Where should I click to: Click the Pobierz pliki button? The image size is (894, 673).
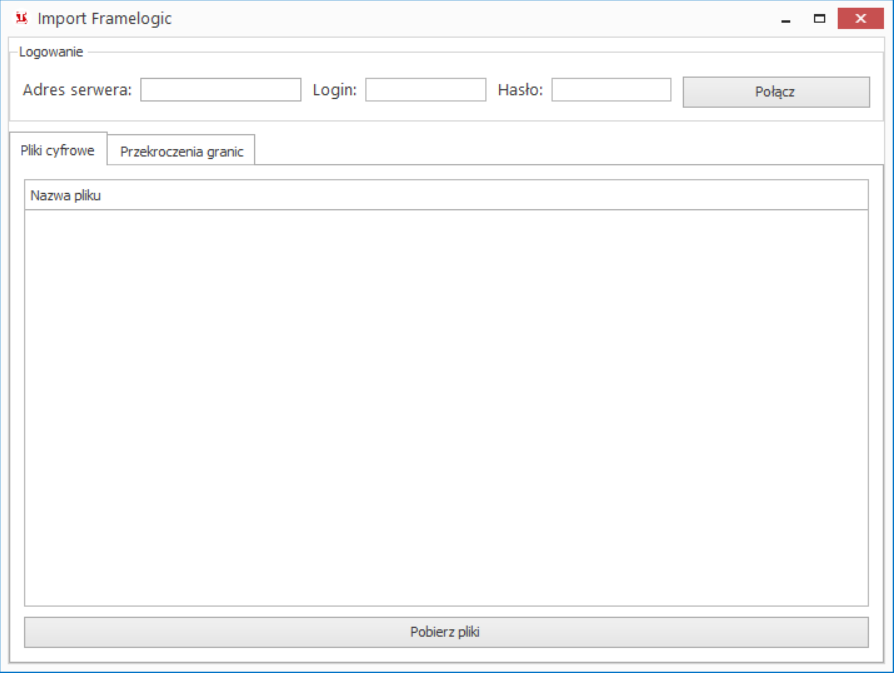click(446, 632)
